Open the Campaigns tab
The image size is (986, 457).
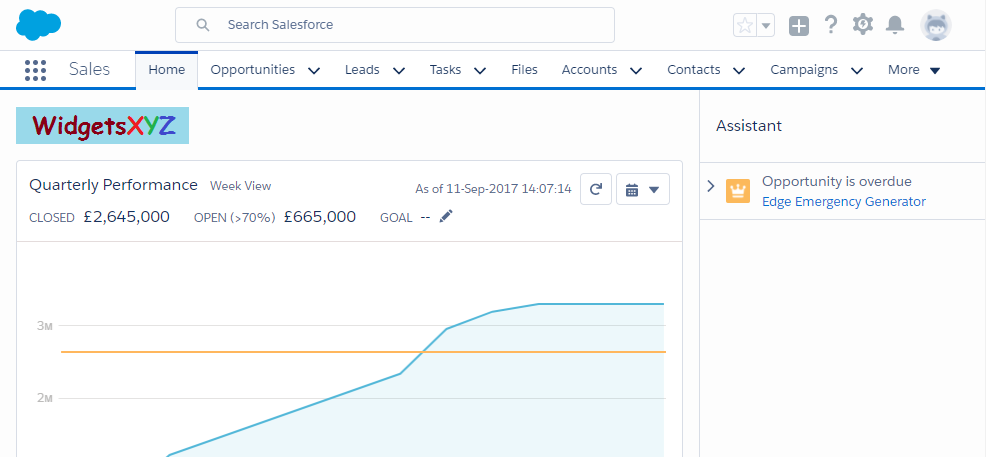click(804, 70)
